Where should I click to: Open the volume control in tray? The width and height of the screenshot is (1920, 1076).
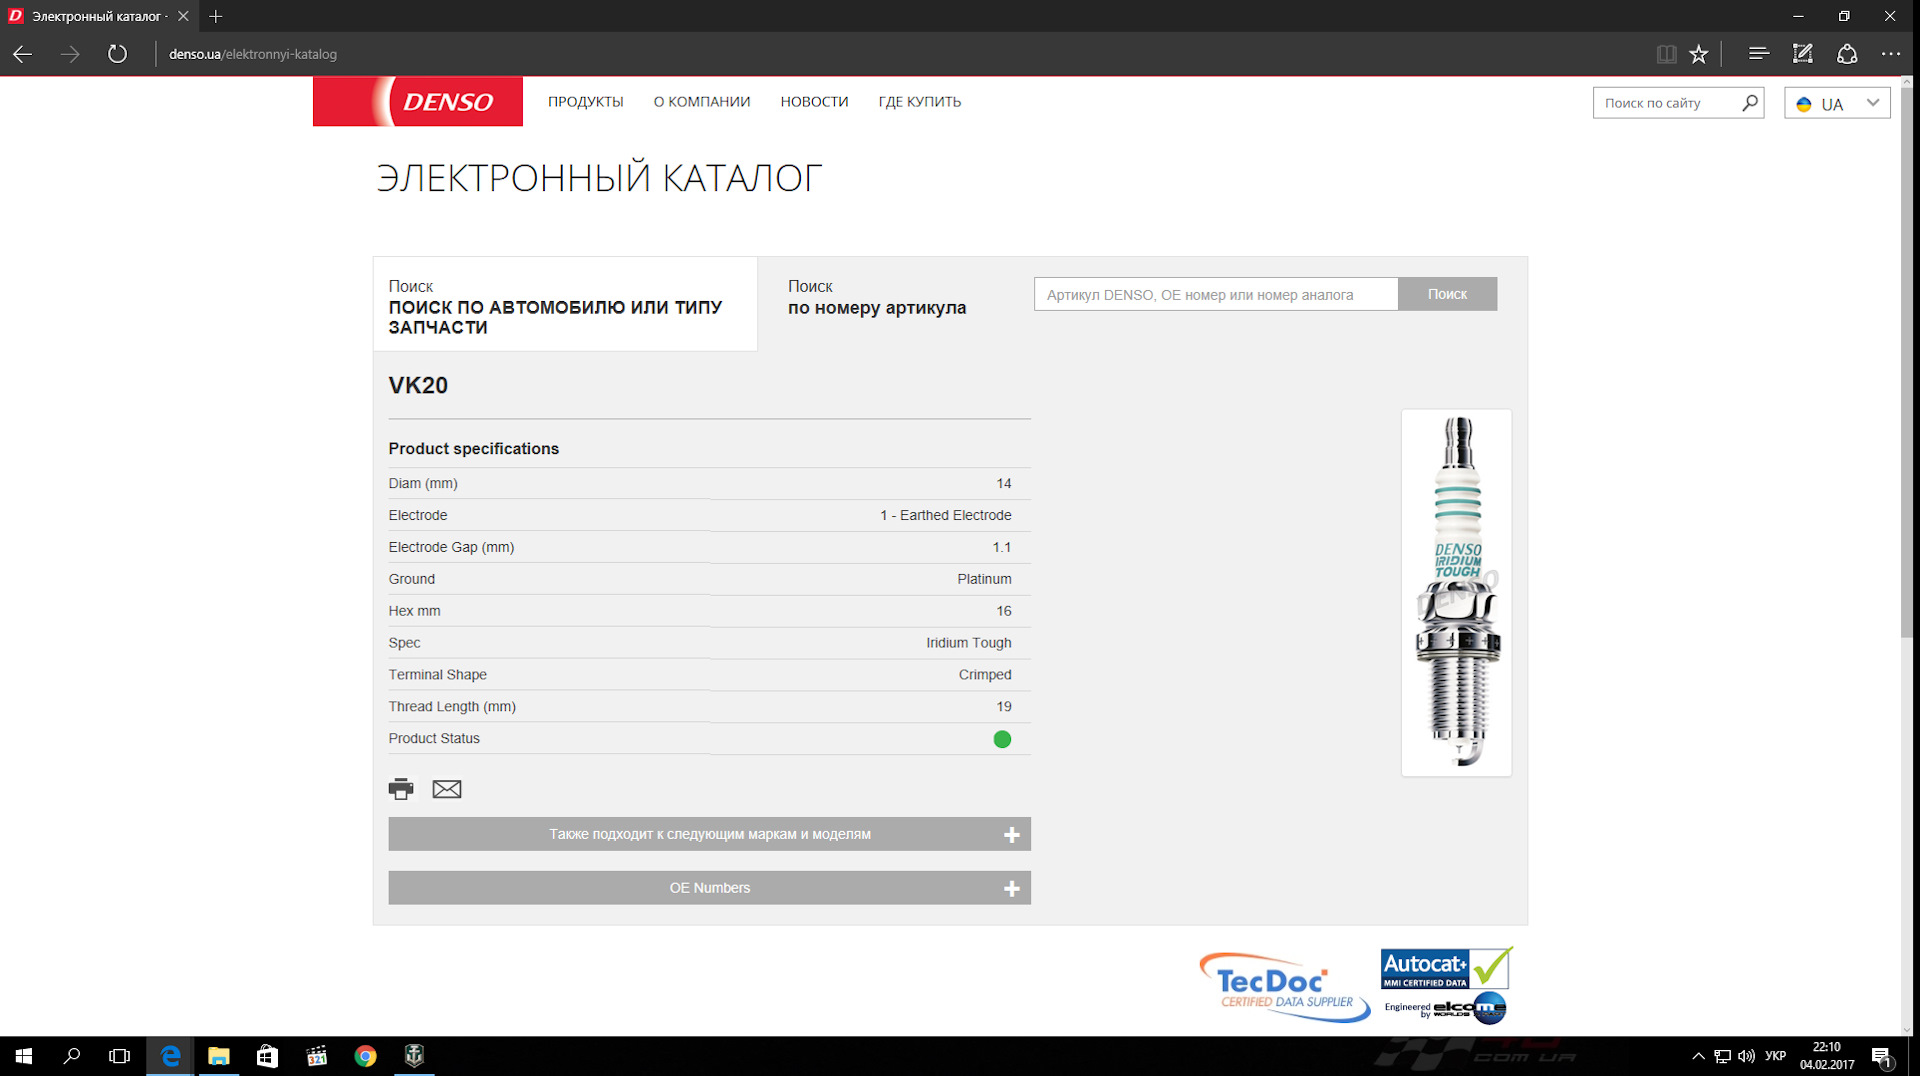(x=1746, y=1056)
